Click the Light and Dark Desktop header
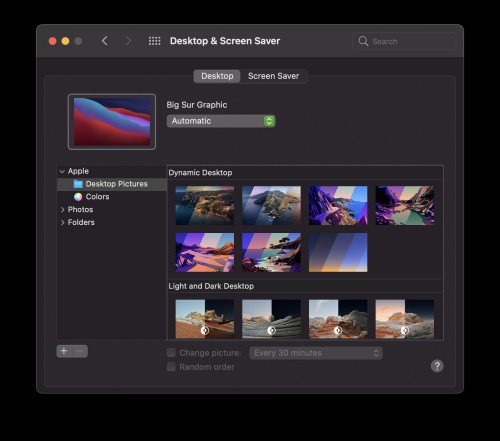The height and width of the screenshot is (441, 500). click(211, 286)
